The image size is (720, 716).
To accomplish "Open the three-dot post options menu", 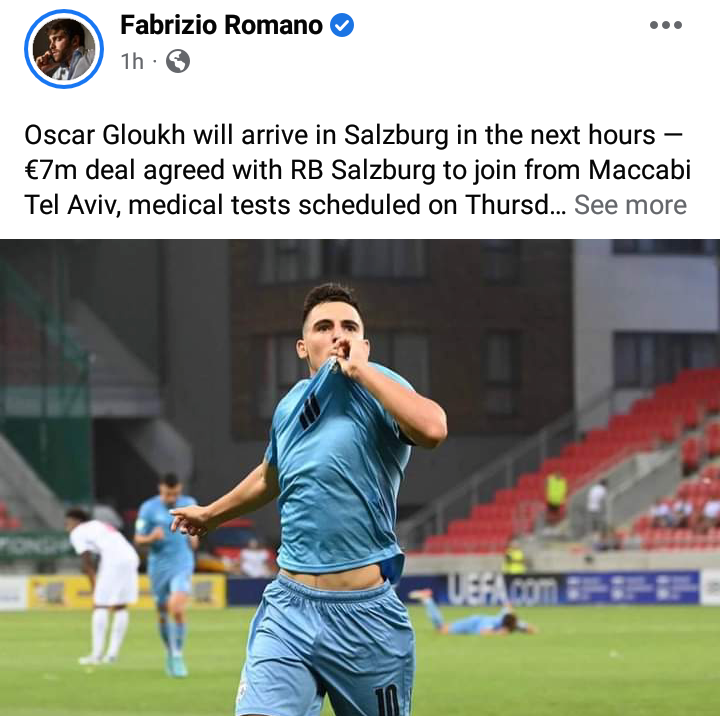I will point(666,25).
